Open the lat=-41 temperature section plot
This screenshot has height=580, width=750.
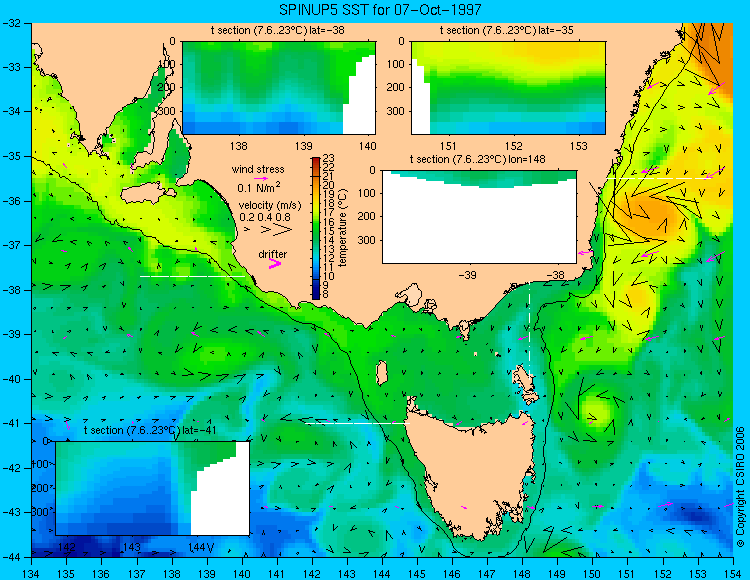153,488
